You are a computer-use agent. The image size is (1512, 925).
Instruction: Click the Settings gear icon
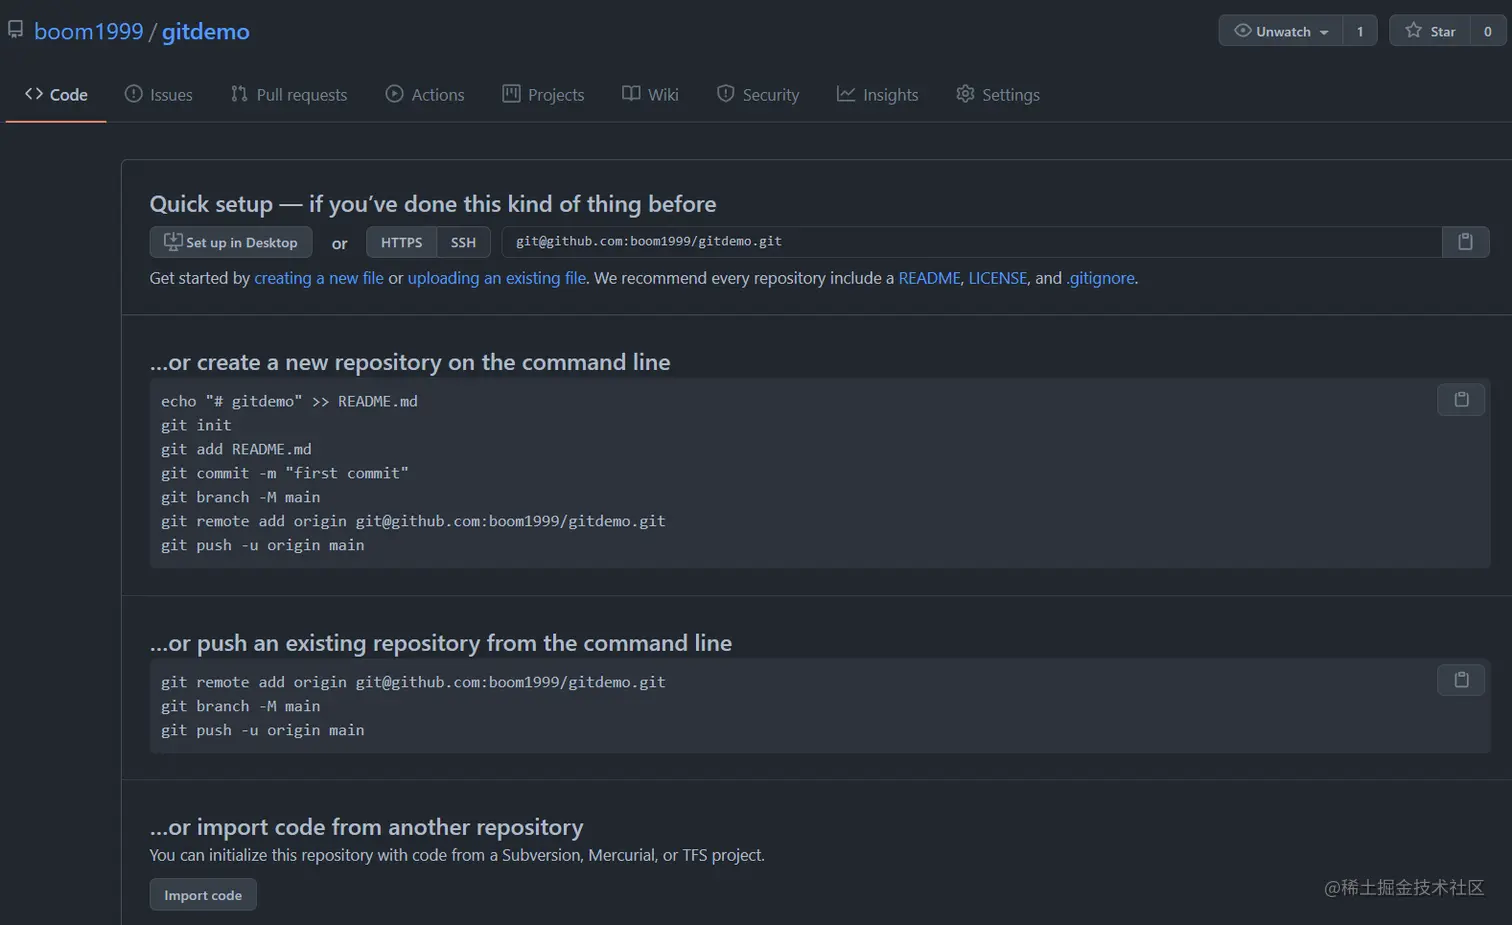point(965,94)
